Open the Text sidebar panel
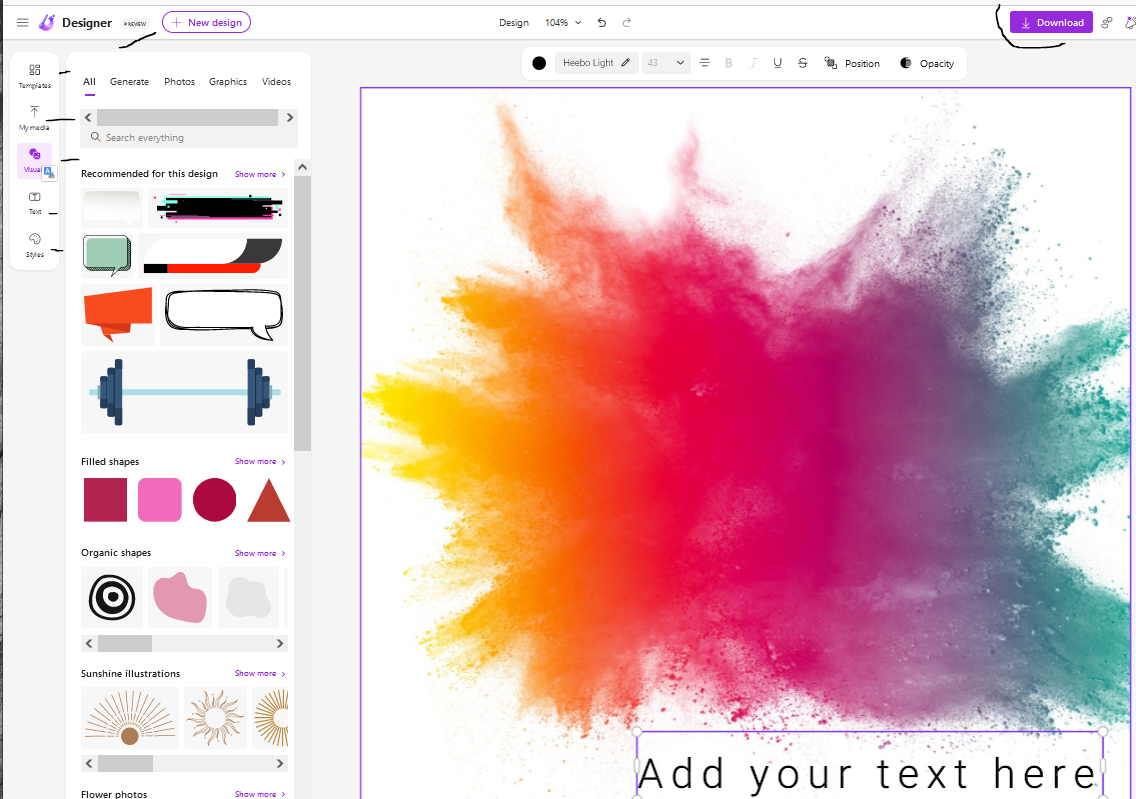 35,202
